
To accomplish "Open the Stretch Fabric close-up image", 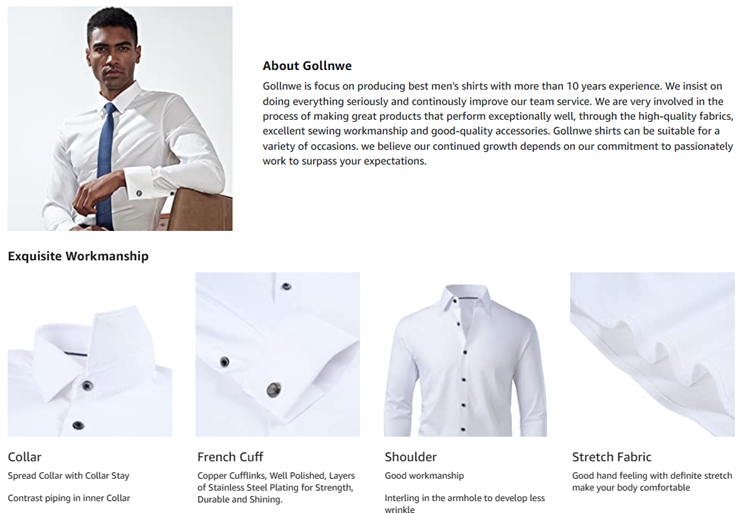I will (652, 354).
